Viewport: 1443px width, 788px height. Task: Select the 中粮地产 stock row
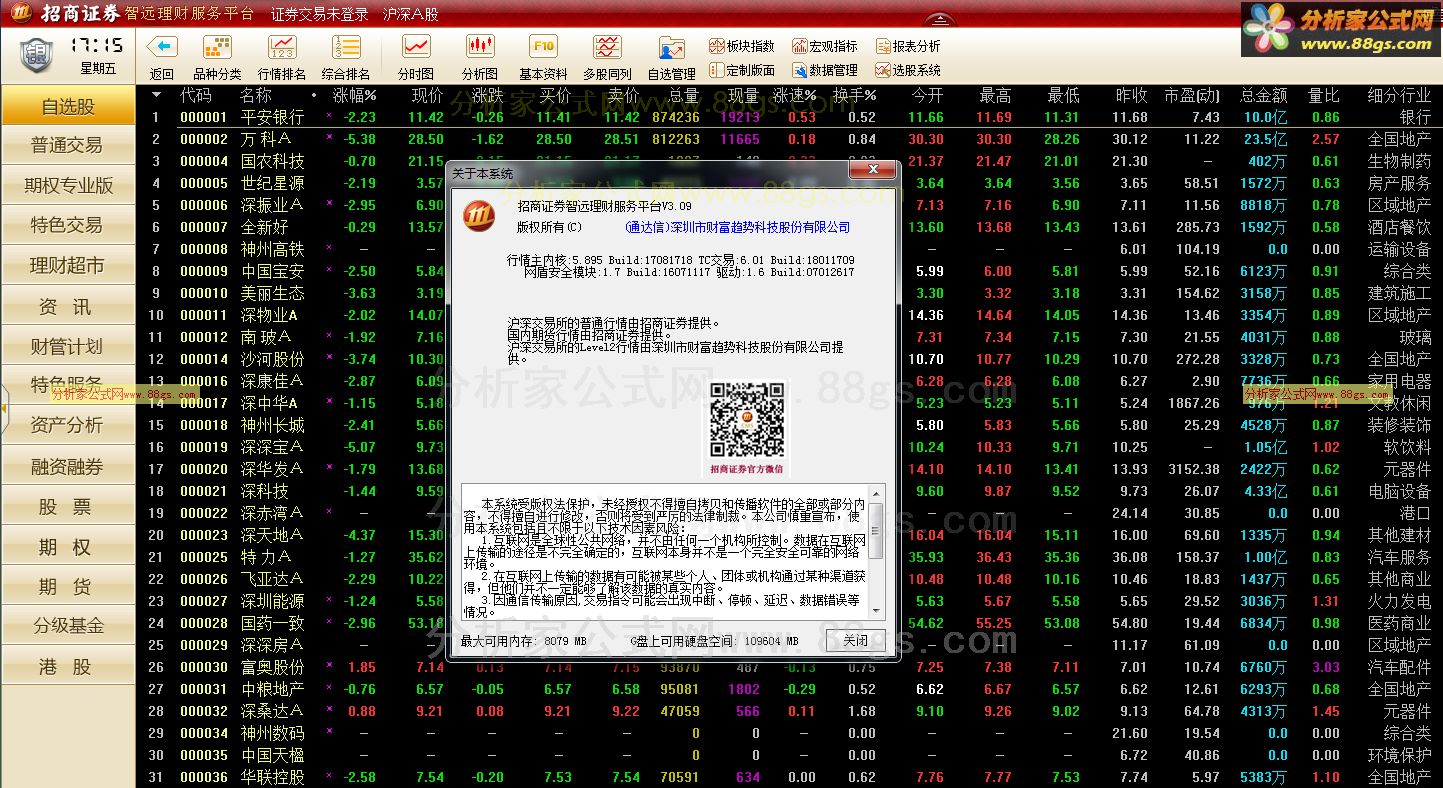coord(789,689)
